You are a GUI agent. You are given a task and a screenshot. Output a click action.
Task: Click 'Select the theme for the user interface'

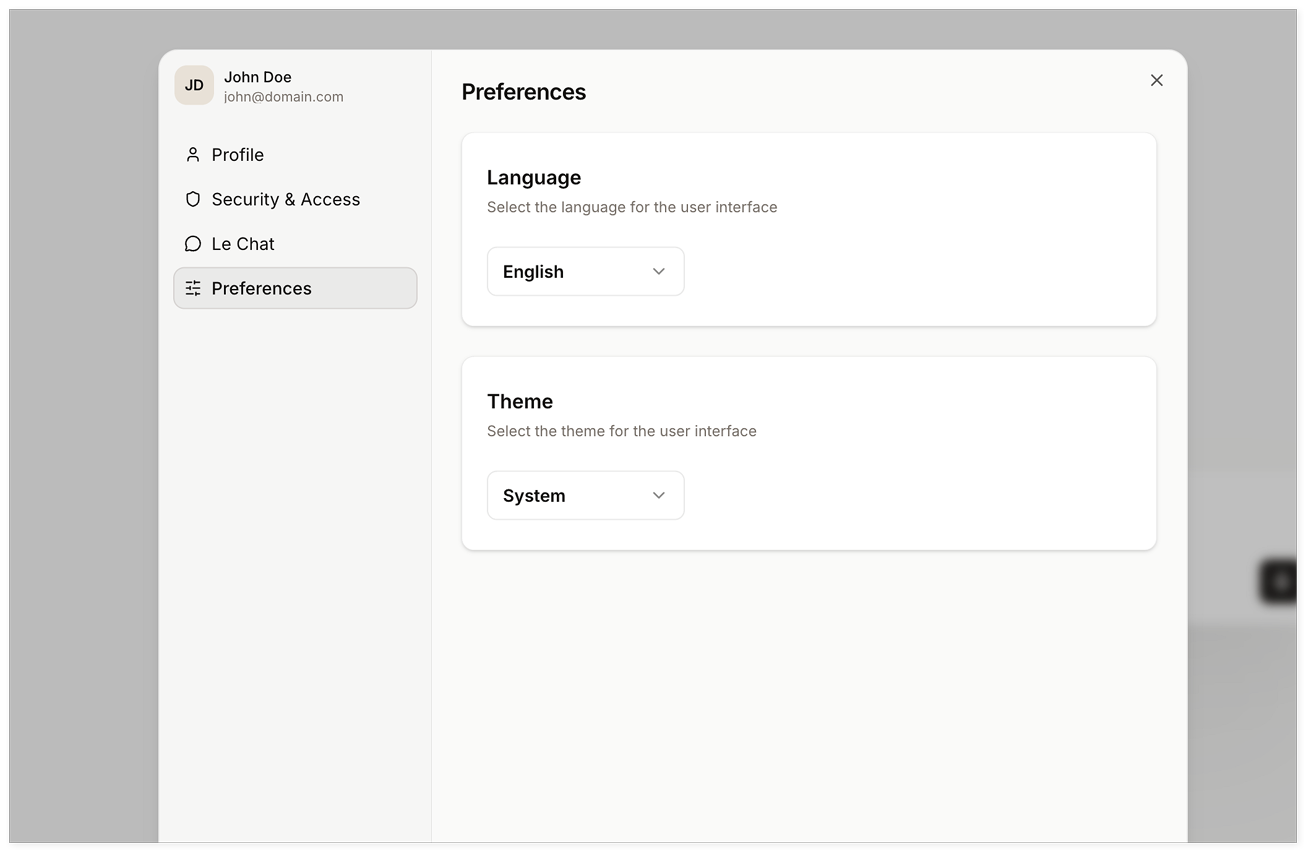[622, 431]
